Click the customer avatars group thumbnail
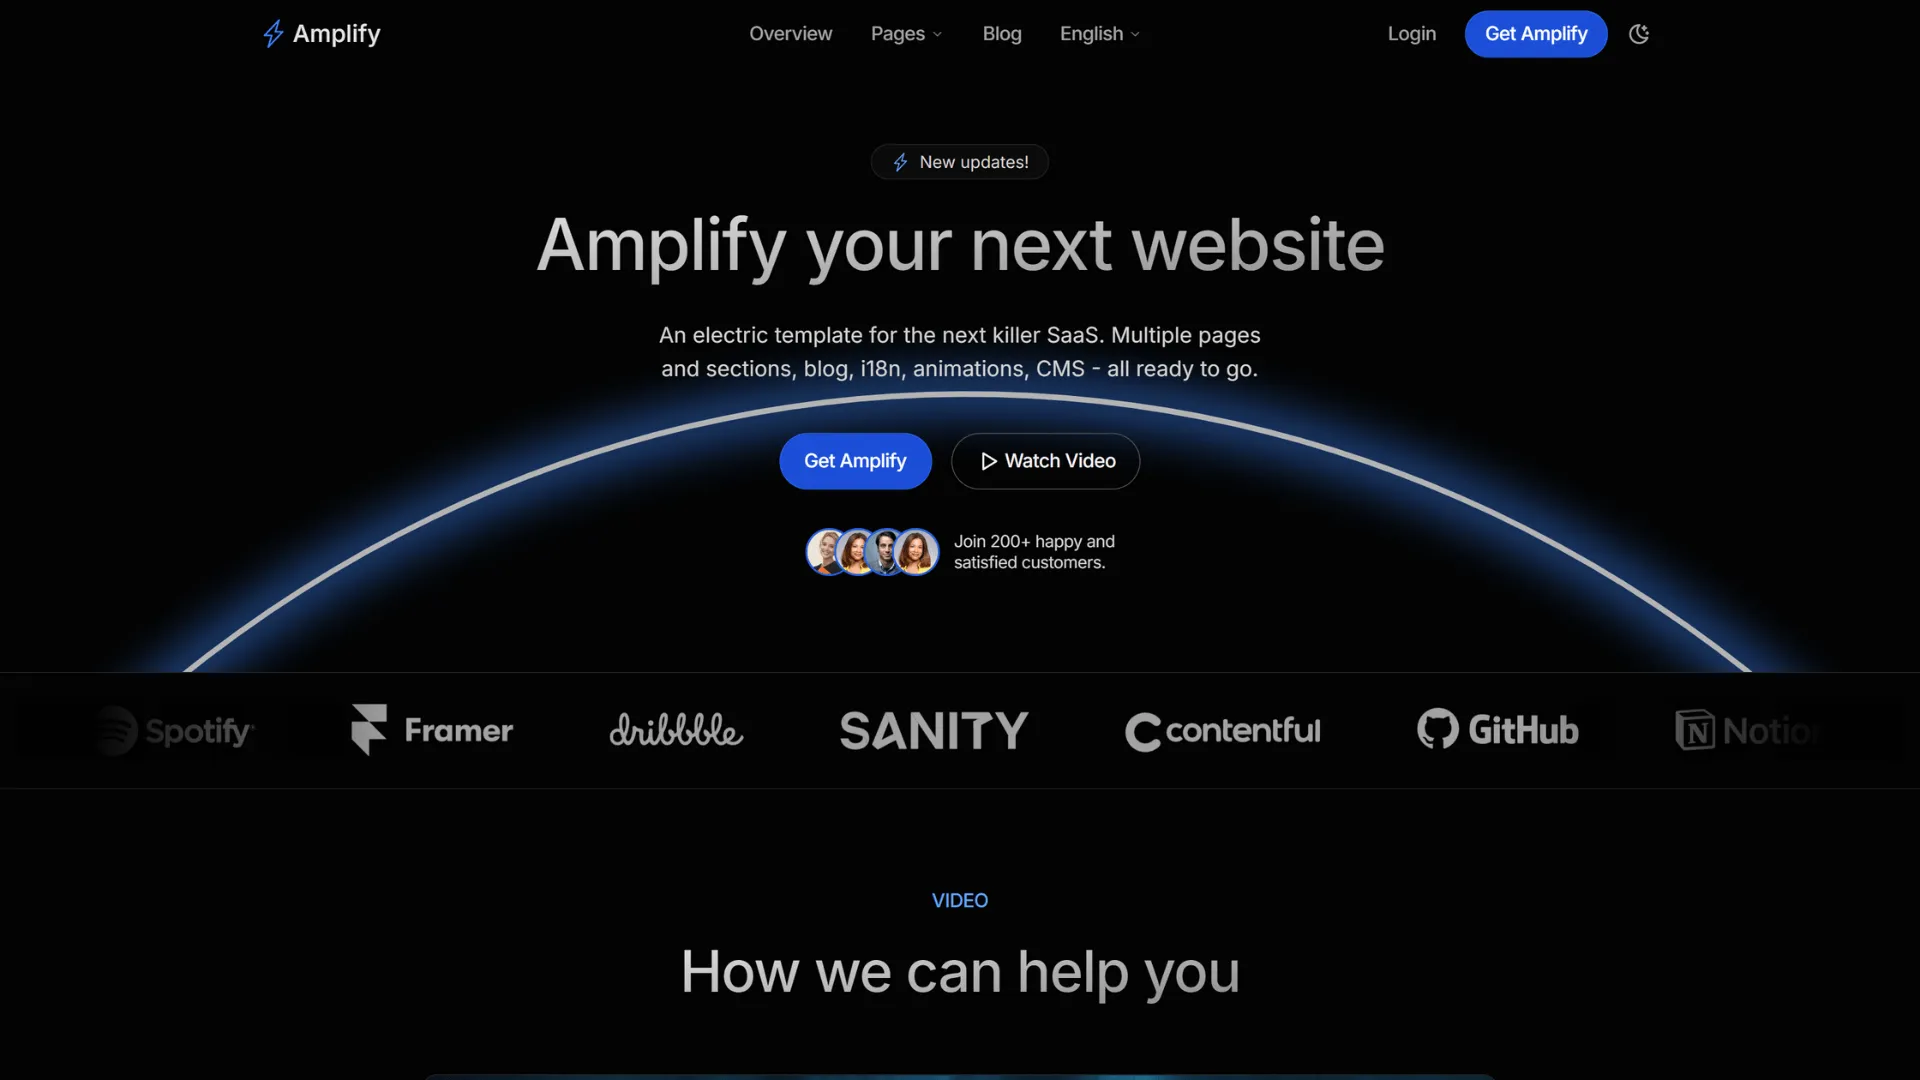 [872, 551]
